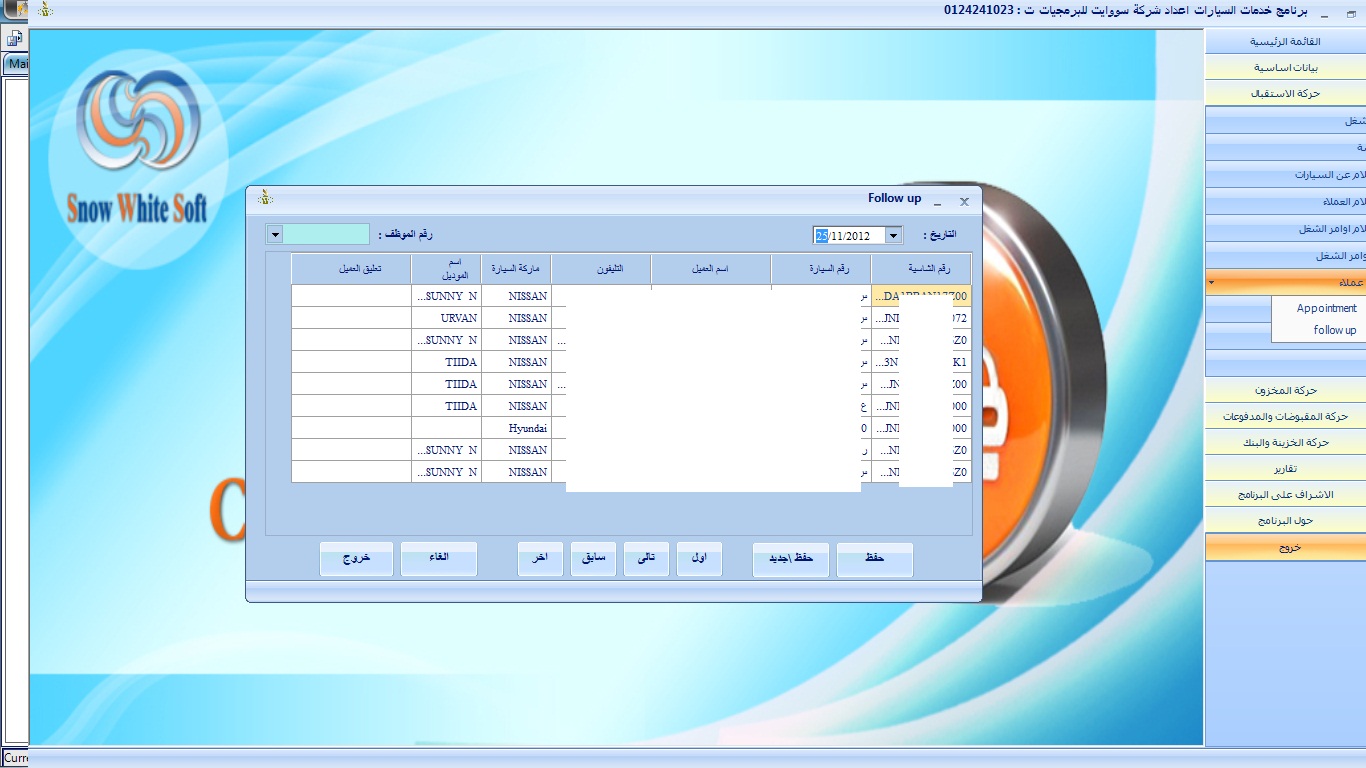Click the Follow up dialog title icon

[x=265, y=198]
